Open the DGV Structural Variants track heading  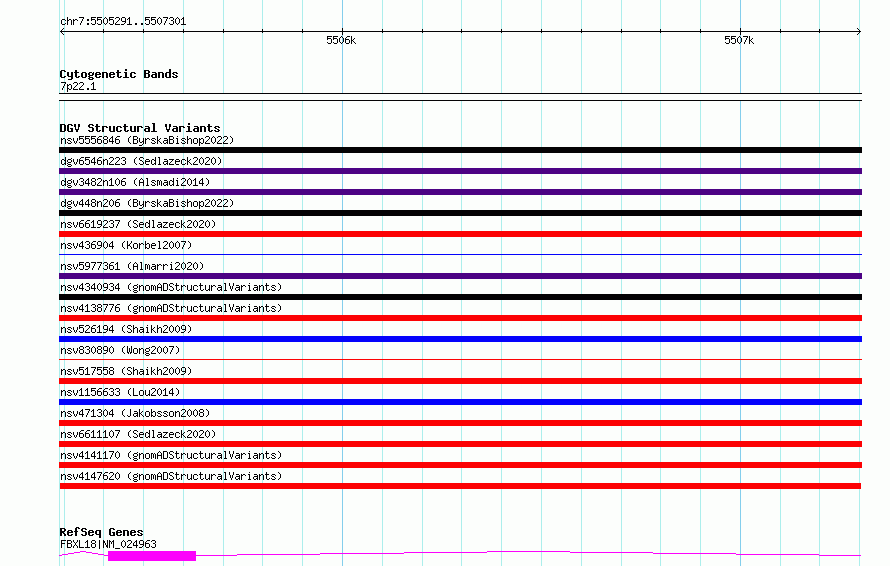click(140, 128)
